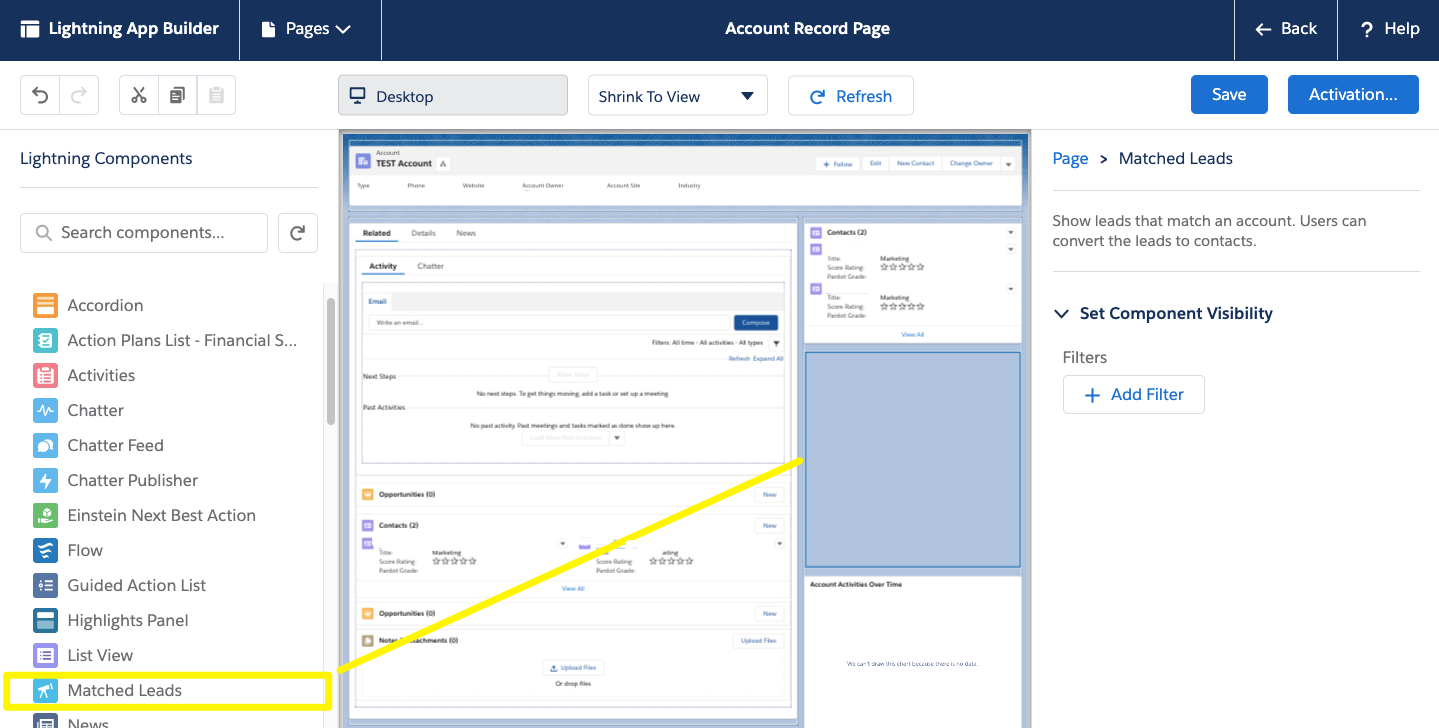Image resolution: width=1439 pixels, height=728 pixels.
Task: Click View All in the right-column Contacts card
Action: click(x=912, y=334)
